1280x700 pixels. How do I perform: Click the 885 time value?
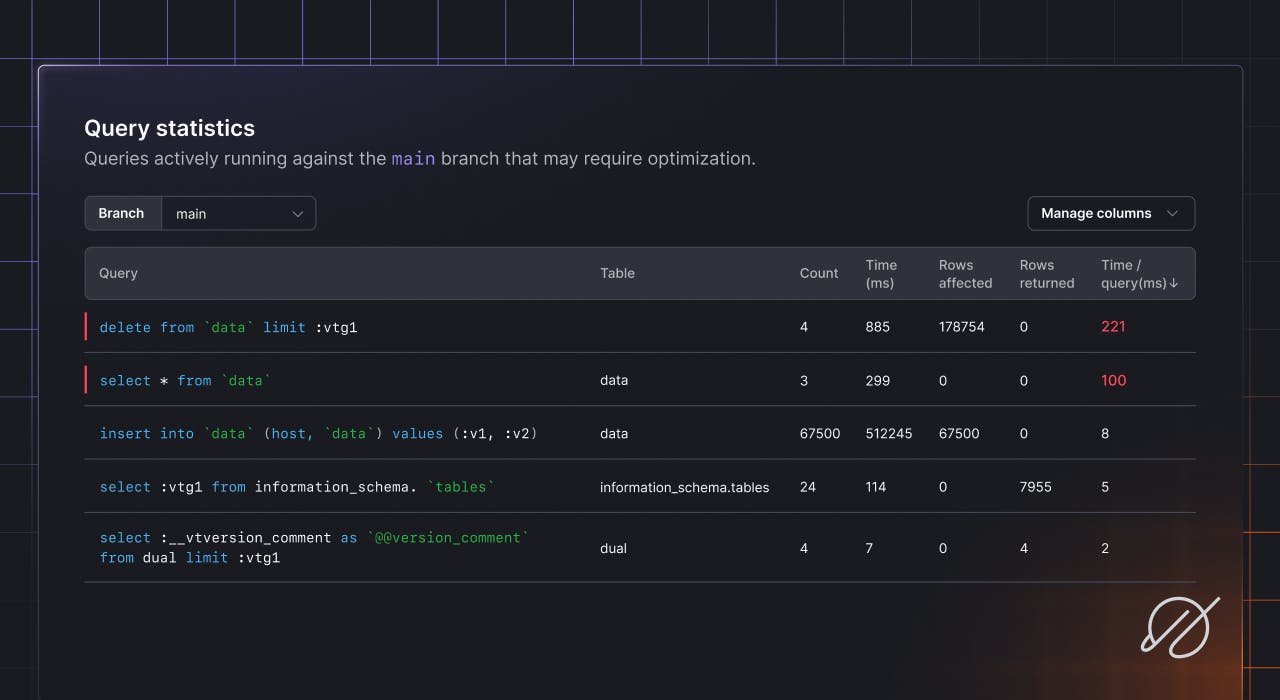click(x=877, y=327)
